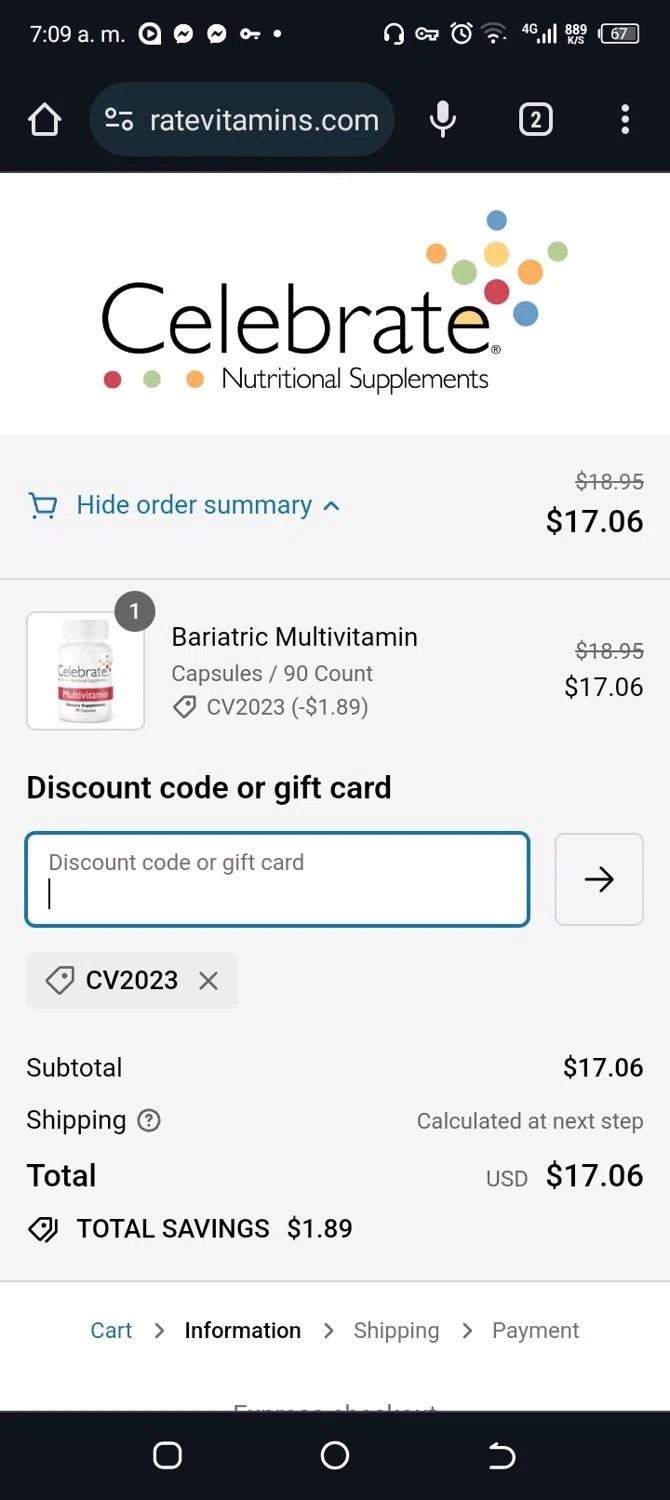This screenshot has height=1500, width=670.
Task: Apply discount code with arrow button
Action: click(599, 879)
